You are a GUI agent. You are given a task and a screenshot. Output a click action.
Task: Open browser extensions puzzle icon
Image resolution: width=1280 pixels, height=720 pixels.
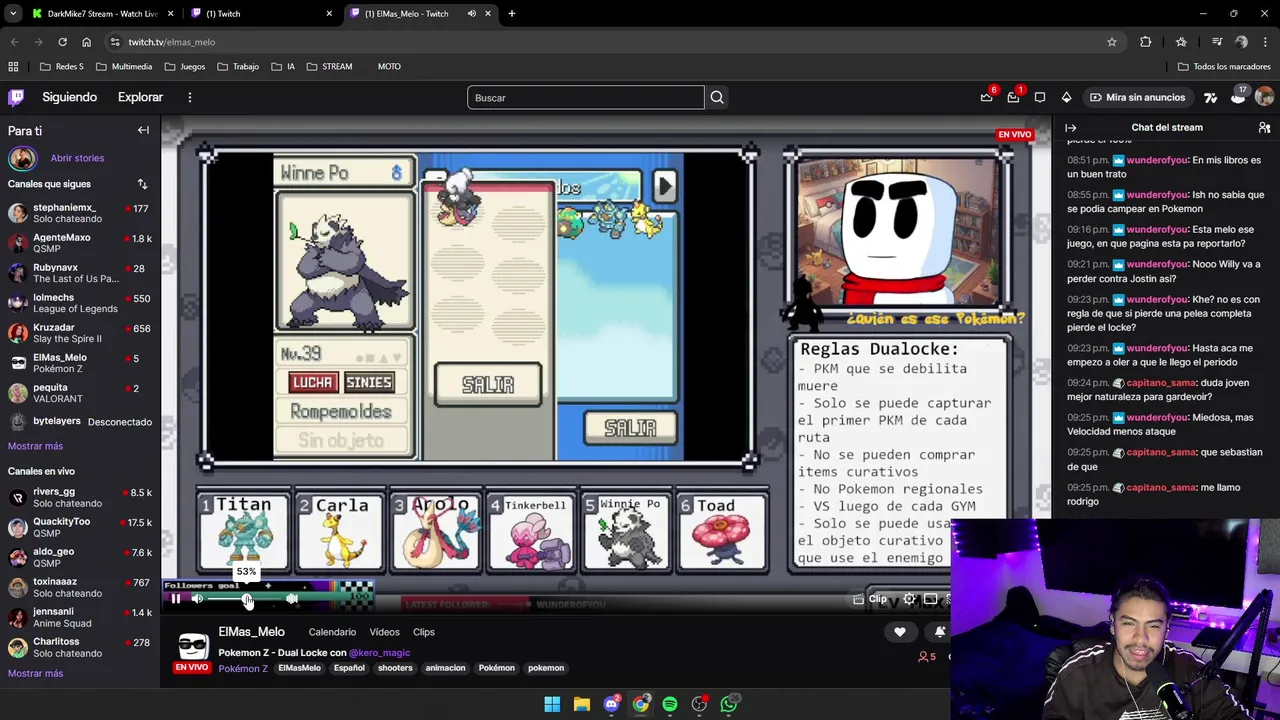[1146, 42]
